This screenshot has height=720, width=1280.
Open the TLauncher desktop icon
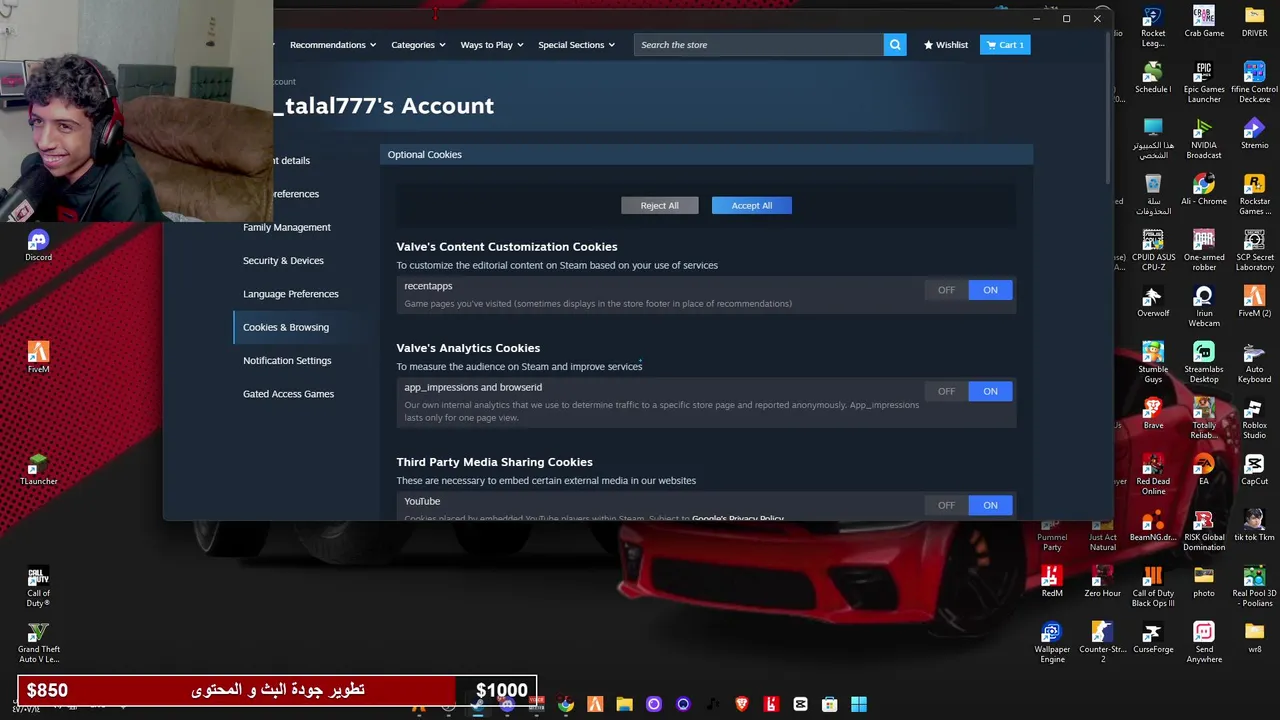(x=38, y=470)
